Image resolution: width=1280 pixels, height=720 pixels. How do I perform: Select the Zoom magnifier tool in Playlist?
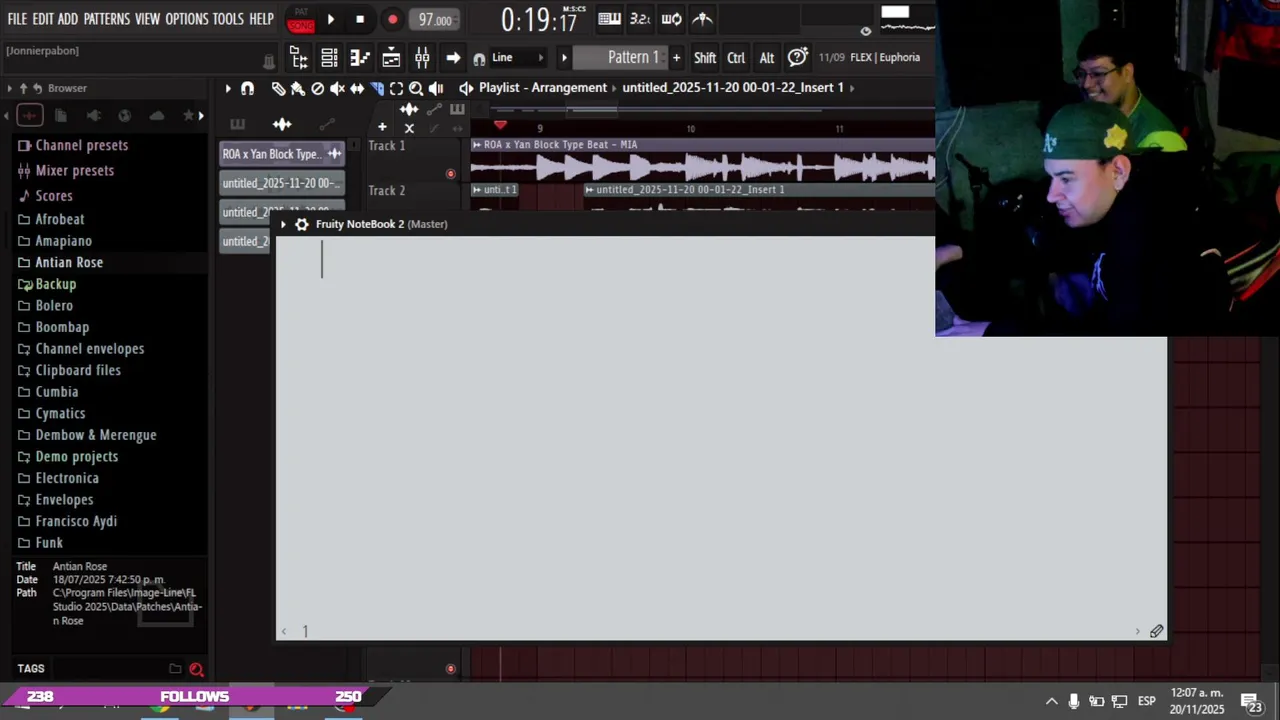(x=416, y=88)
